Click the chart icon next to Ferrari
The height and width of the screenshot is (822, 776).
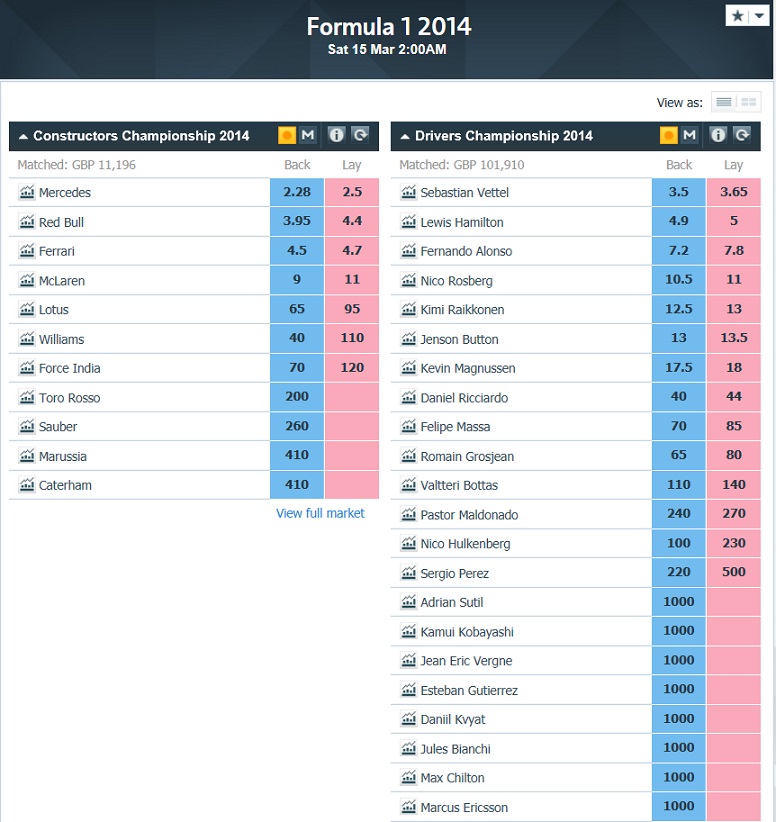pyautogui.click(x=26, y=251)
